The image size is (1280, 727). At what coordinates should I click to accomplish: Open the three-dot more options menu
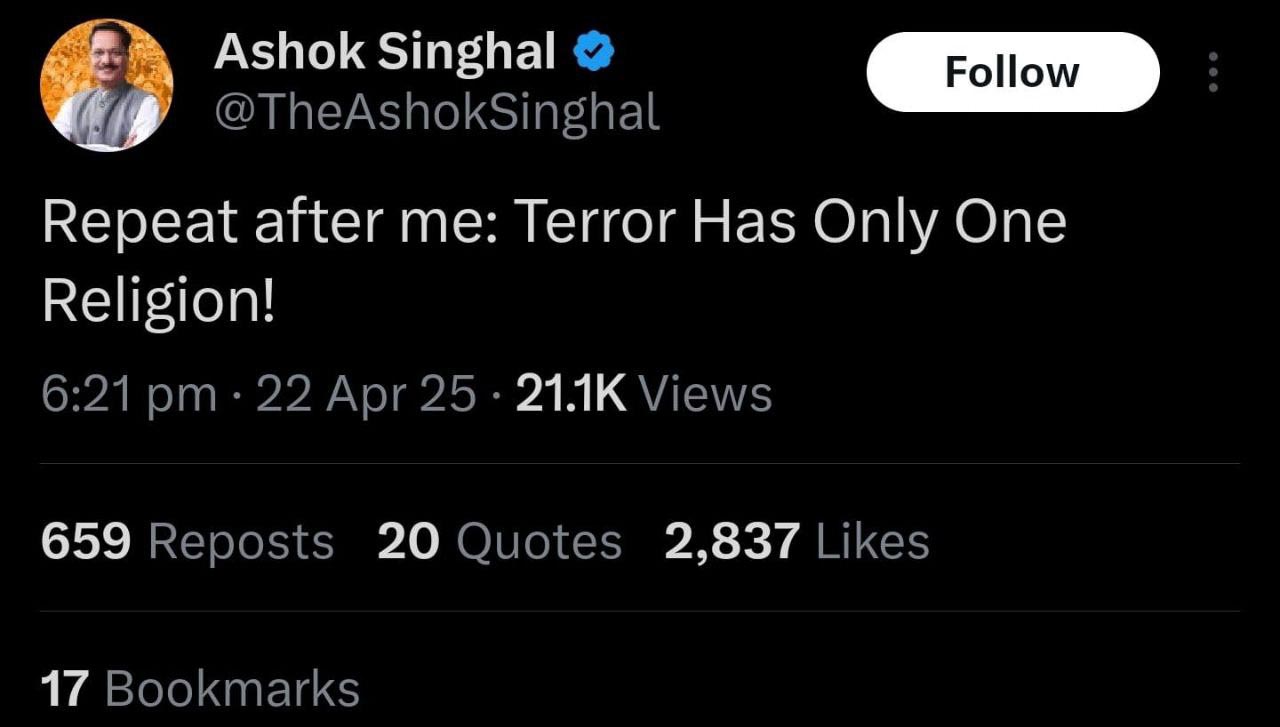pyautogui.click(x=1213, y=73)
